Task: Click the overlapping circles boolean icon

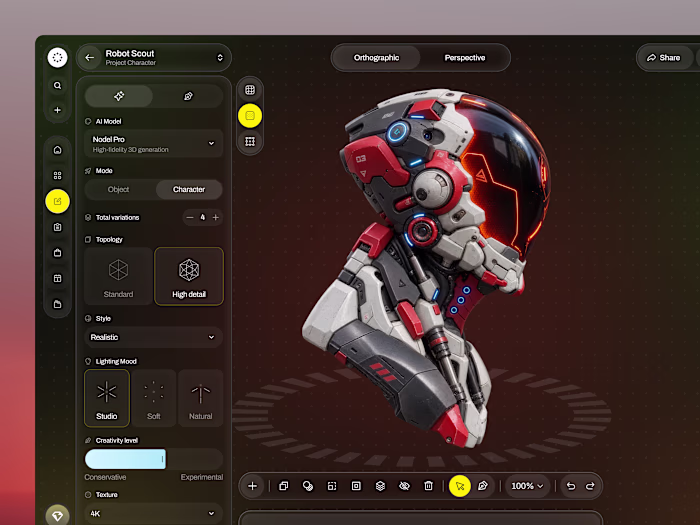Action: coord(308,486)
